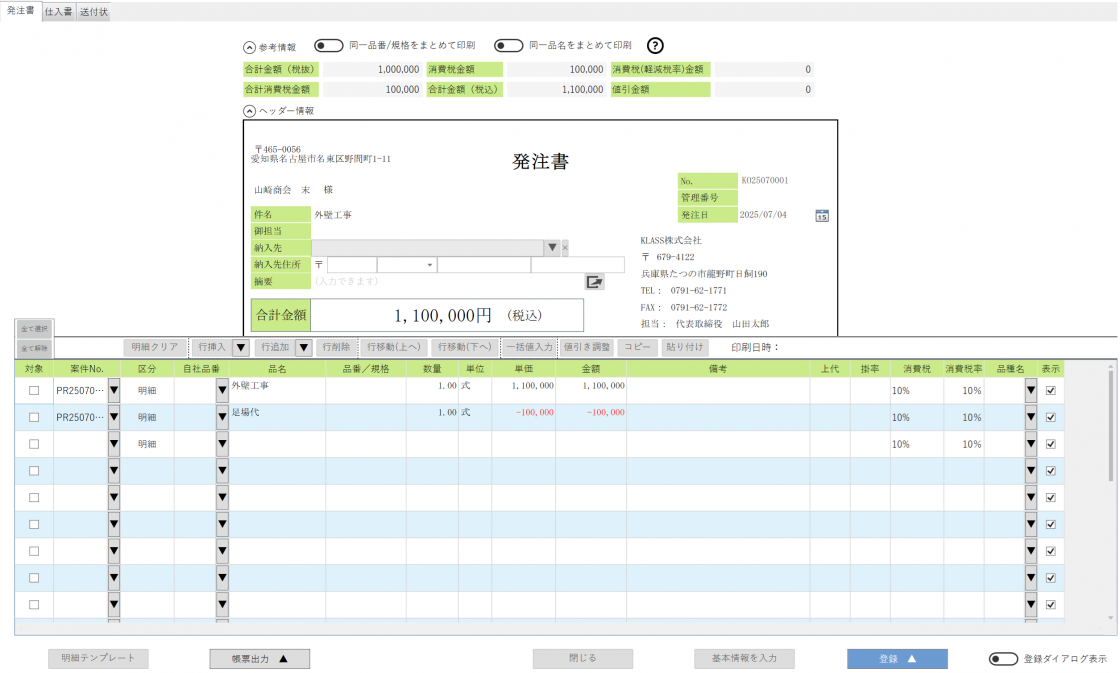The width and height of the screenshot is (1120, 673).
Task: Enable the 同一品名をまとめて印刷 switch
Action: (508, 46)
